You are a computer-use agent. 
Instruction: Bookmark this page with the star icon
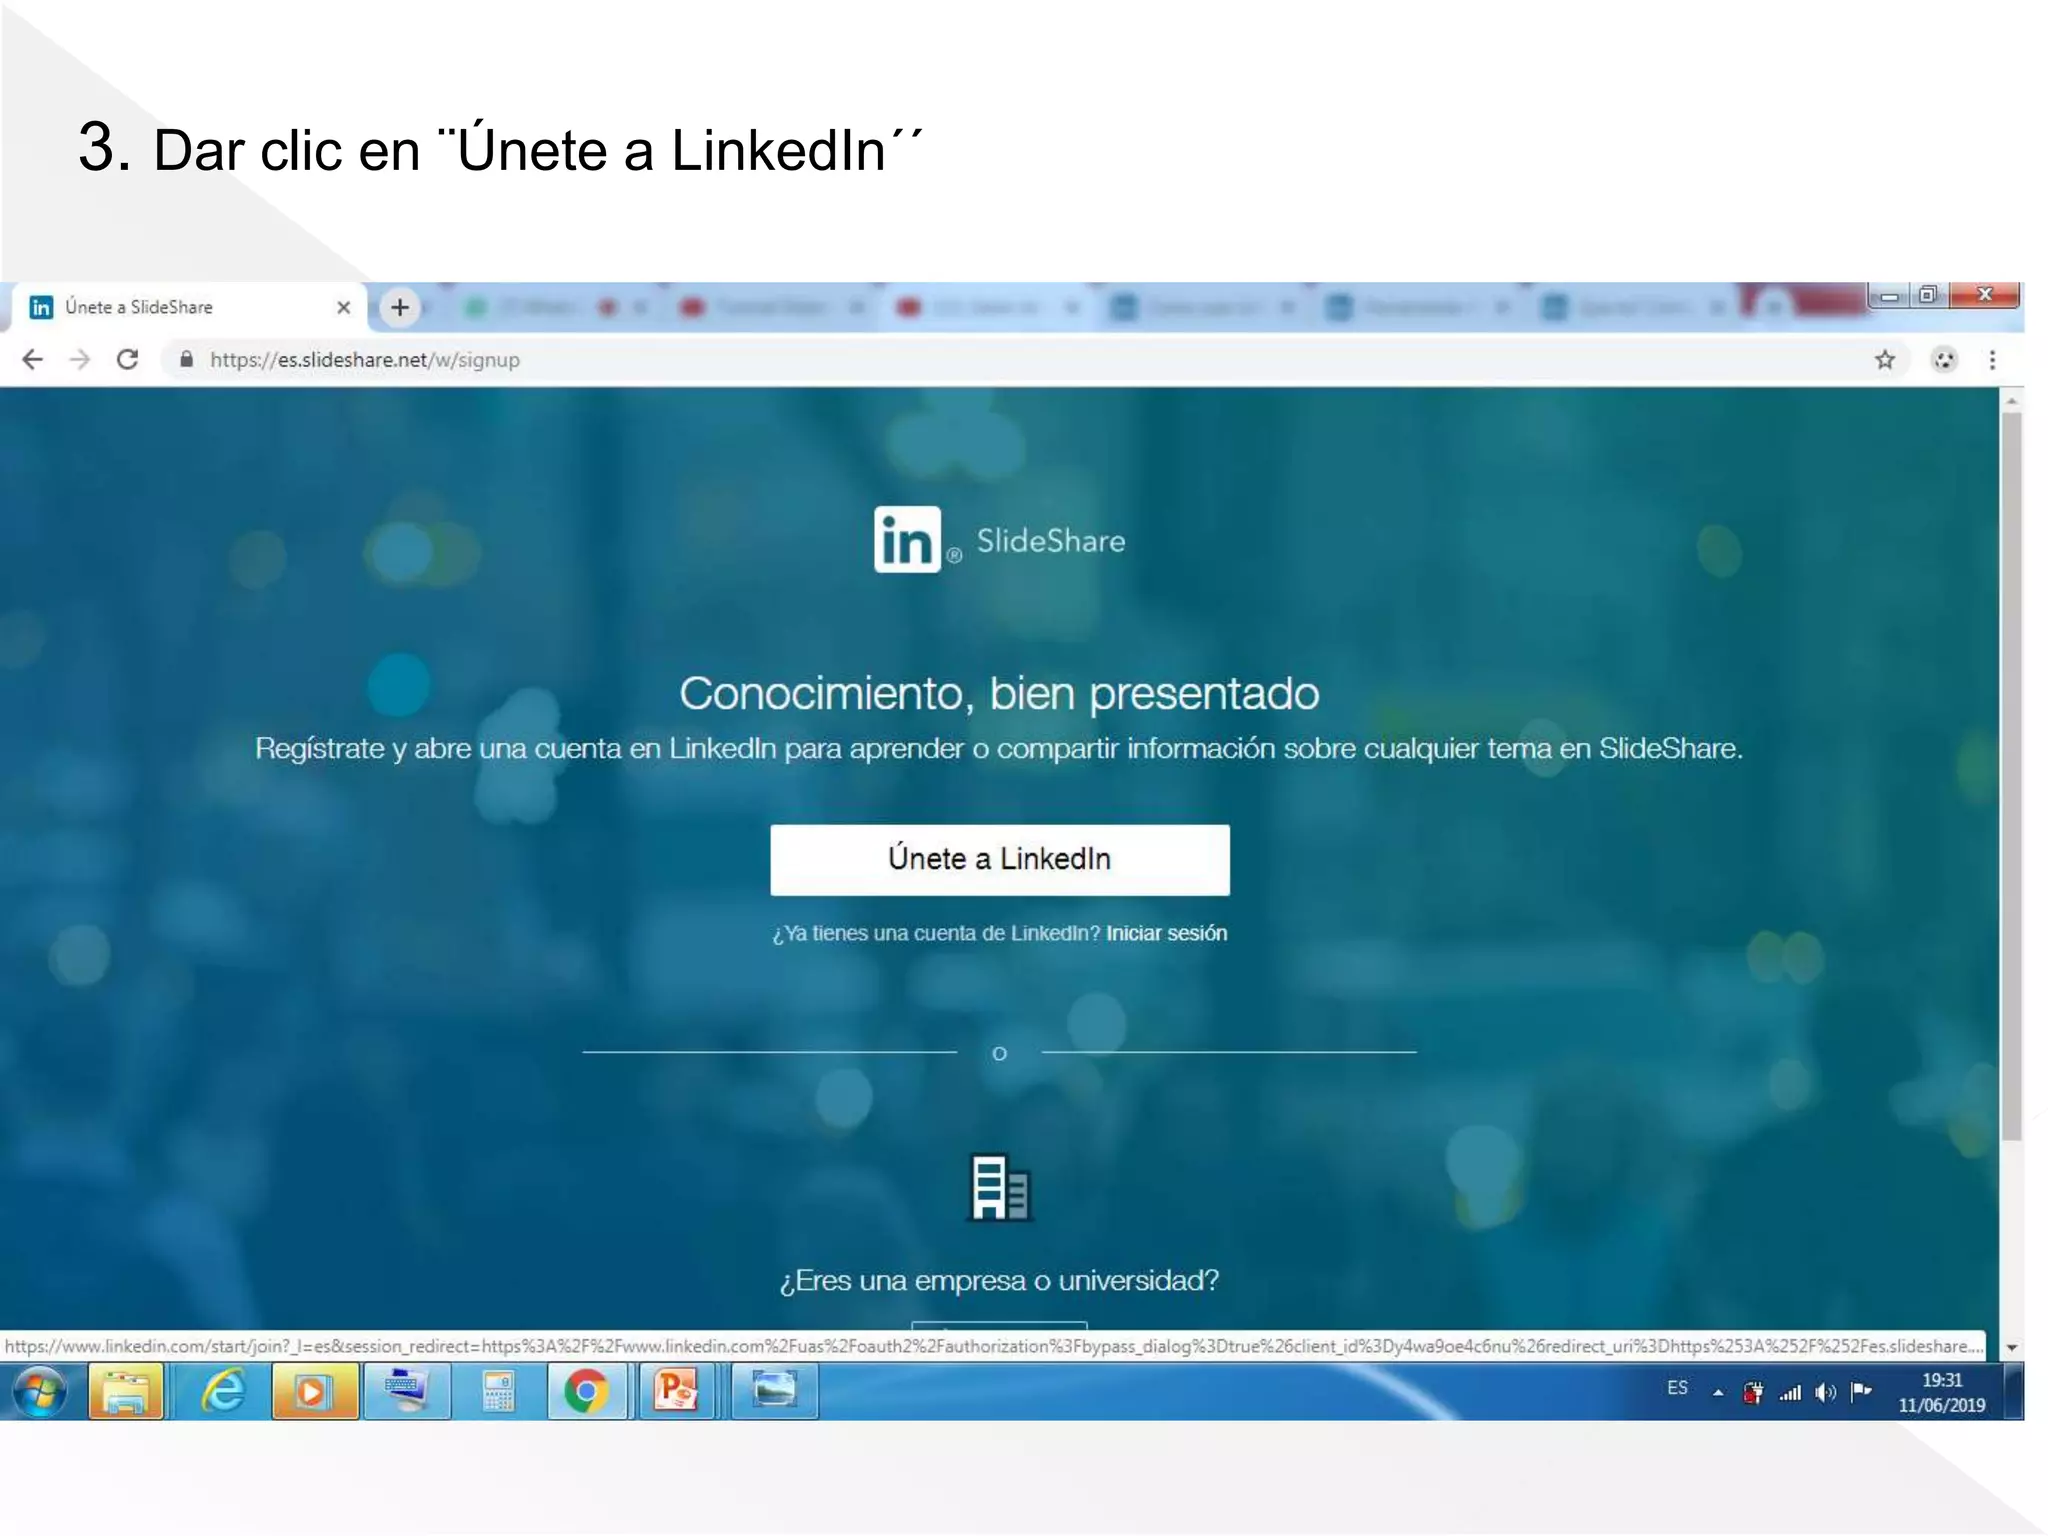click(1885, 360)
